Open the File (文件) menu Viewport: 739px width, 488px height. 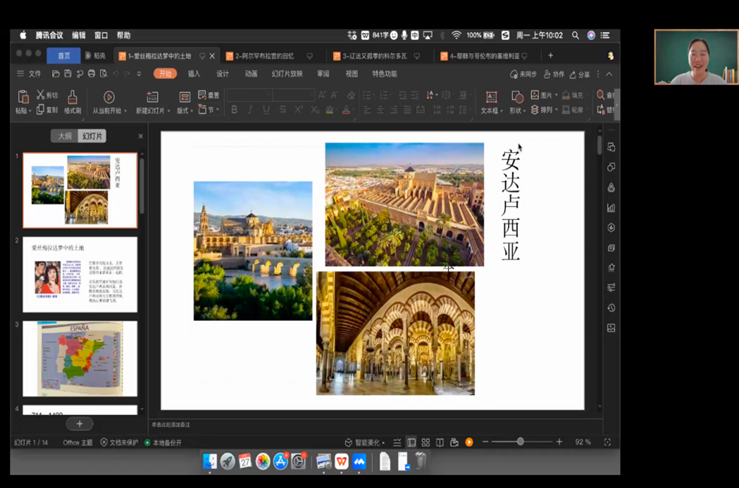tap(34, 73)
